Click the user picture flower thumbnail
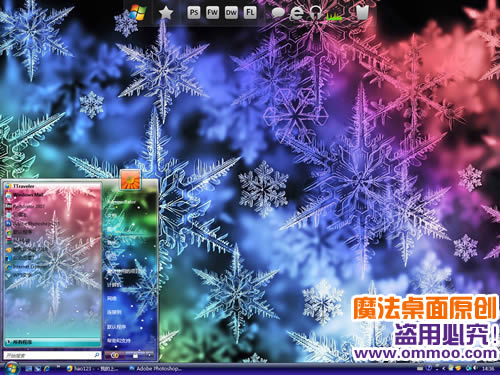Image resolution: width=500 pixels, height=375 pixels. 130,179
